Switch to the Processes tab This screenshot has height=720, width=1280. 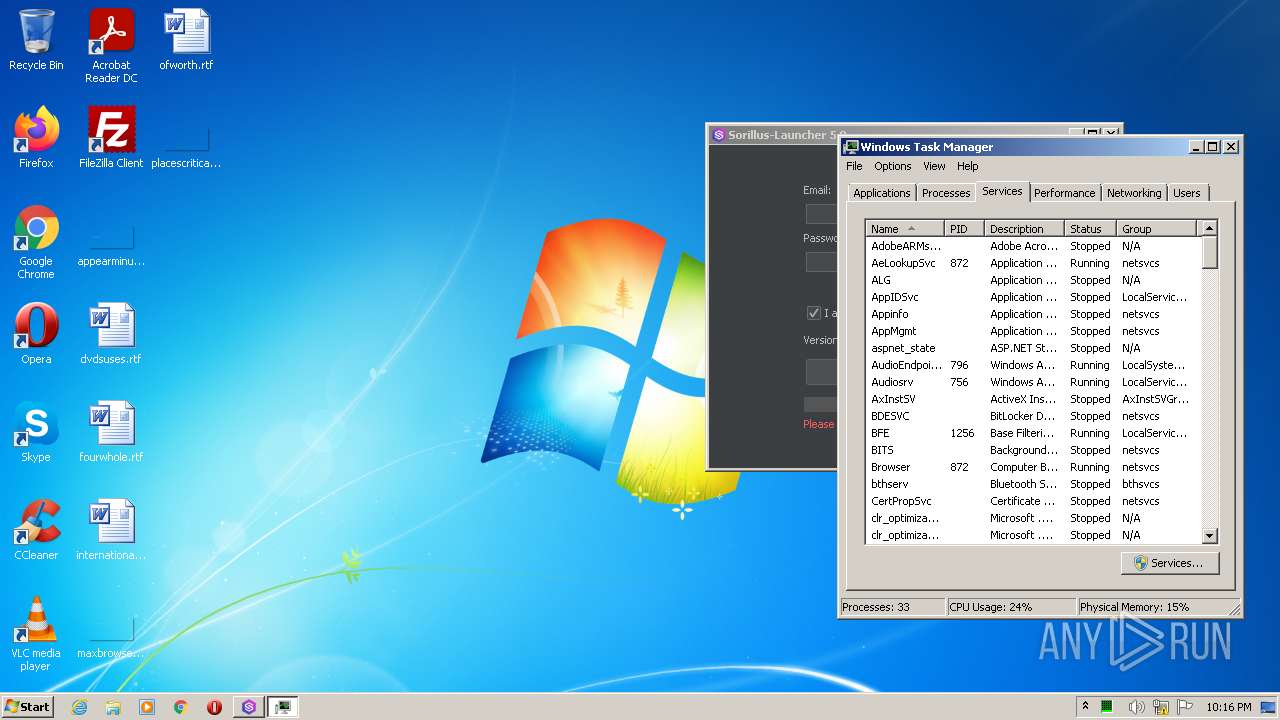[x=945, y=193]
